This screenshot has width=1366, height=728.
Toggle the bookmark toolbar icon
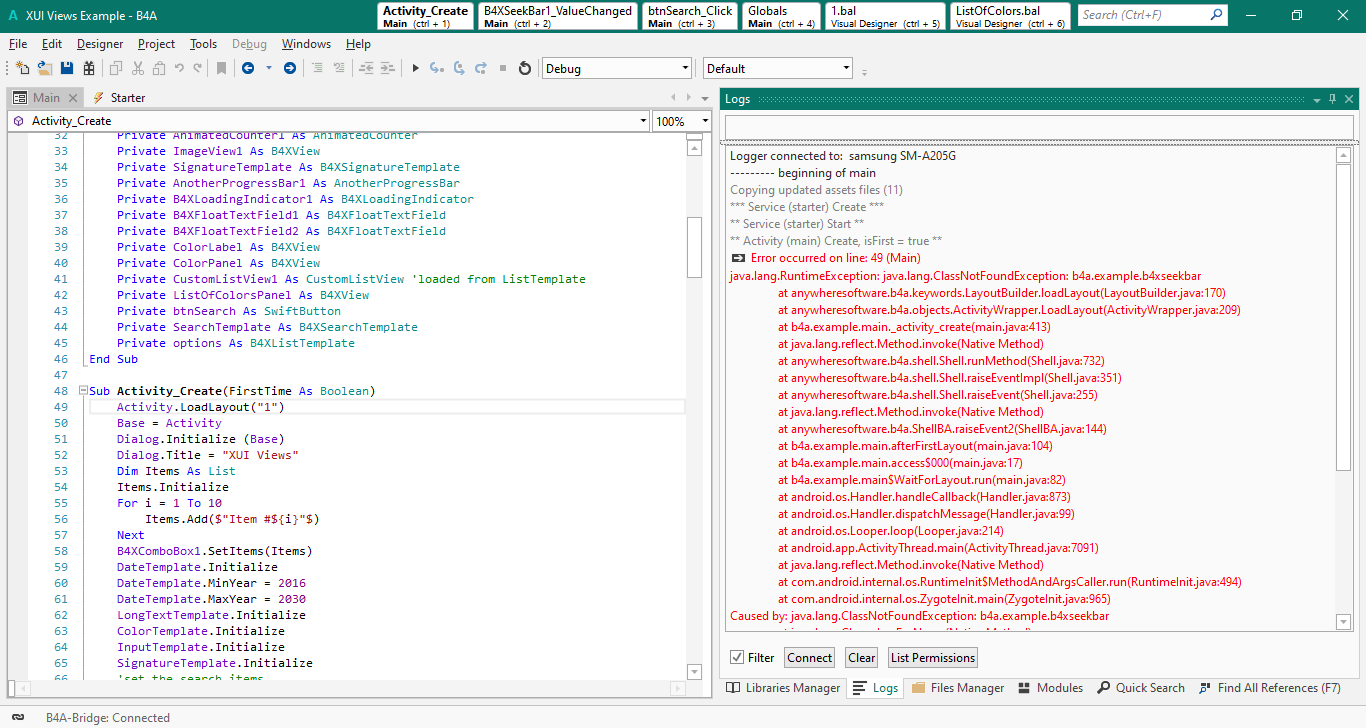pos(221,68)
